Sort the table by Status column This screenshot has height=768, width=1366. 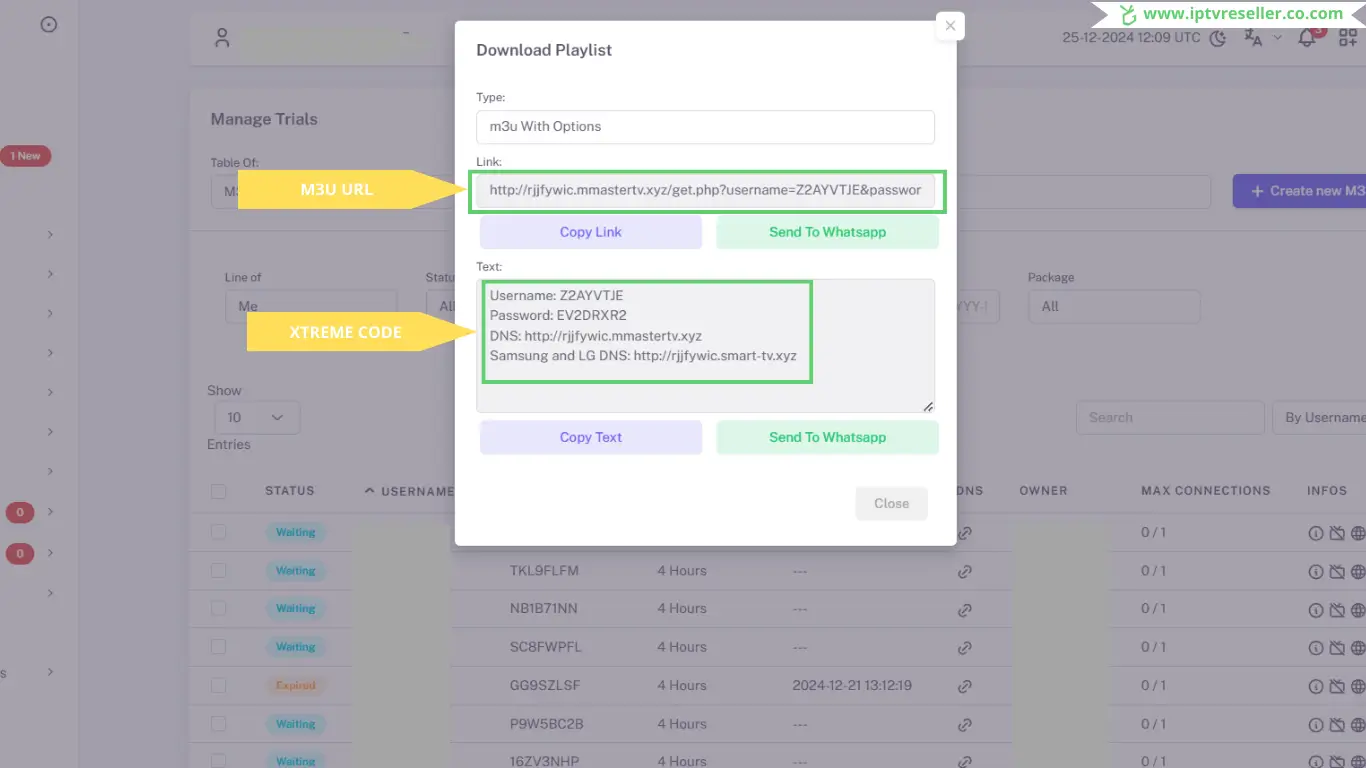pyautogui.click(x=289, y=491)
